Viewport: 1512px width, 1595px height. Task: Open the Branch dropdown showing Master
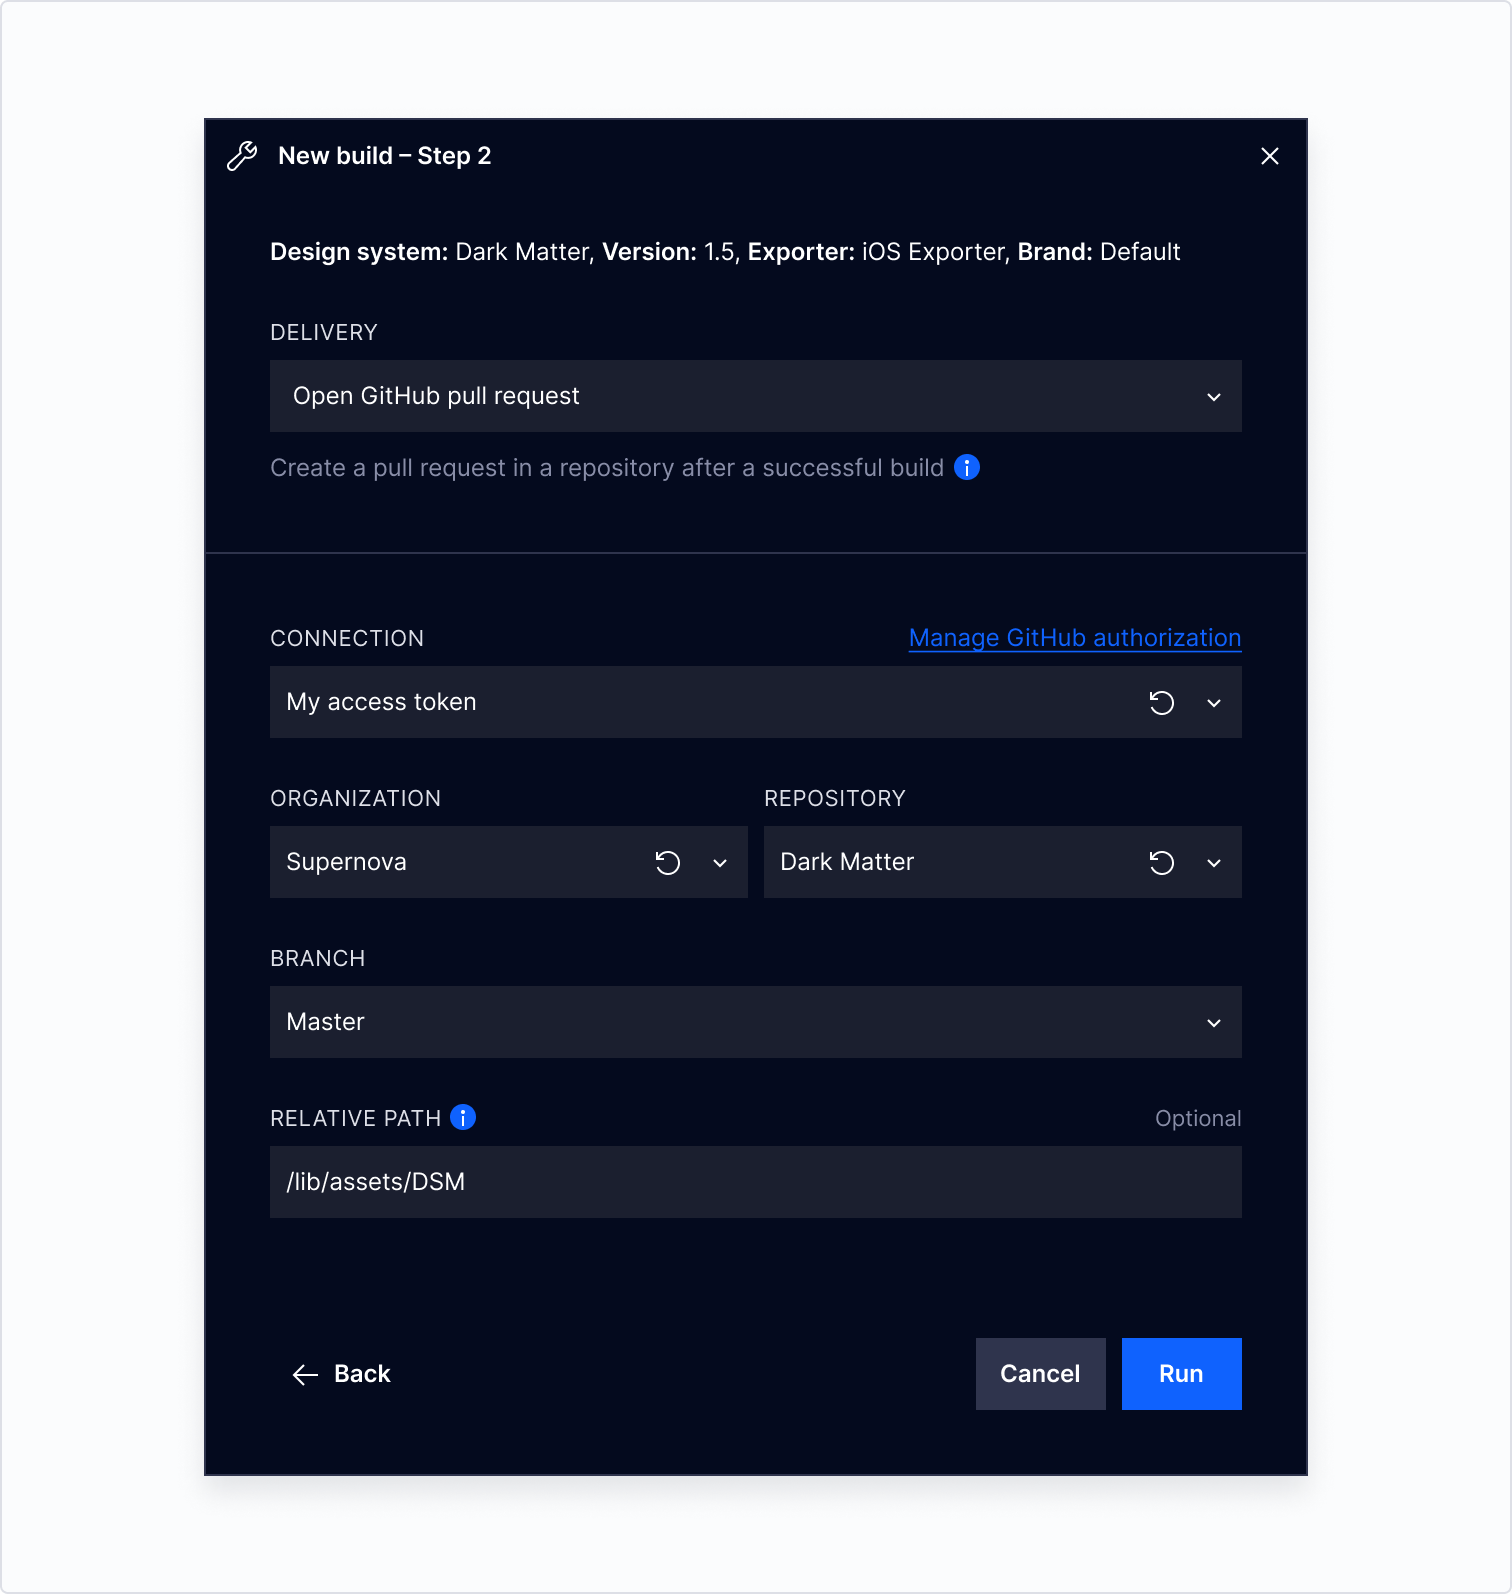coord(756,1022)
